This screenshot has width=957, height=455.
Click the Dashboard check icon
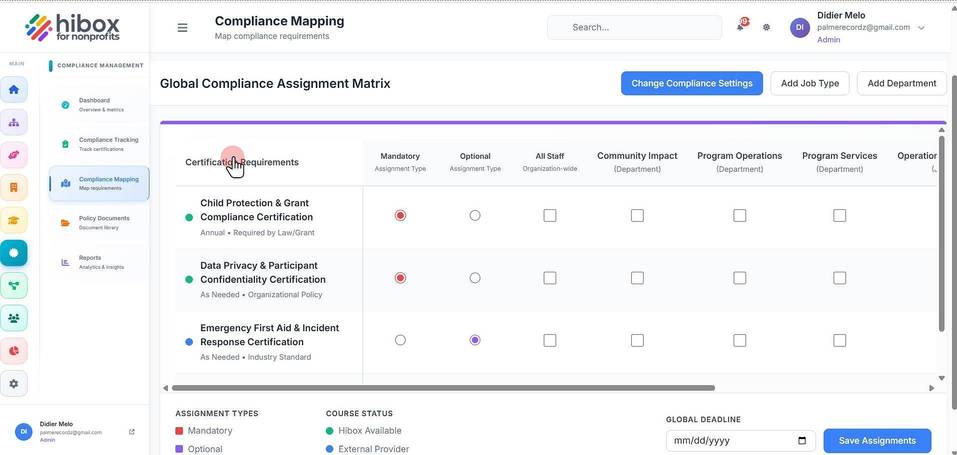tap(65, 105)
